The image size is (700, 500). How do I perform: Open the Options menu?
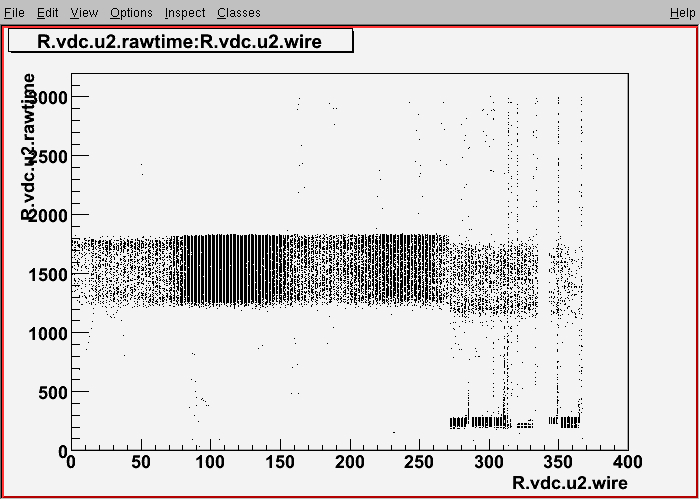(131, 13)
